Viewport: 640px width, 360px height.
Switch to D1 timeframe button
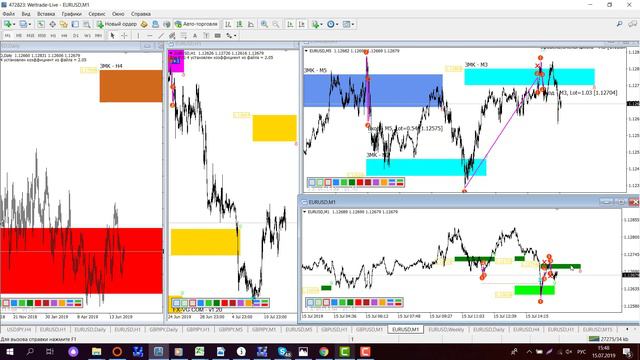click(x=76, y=36)
